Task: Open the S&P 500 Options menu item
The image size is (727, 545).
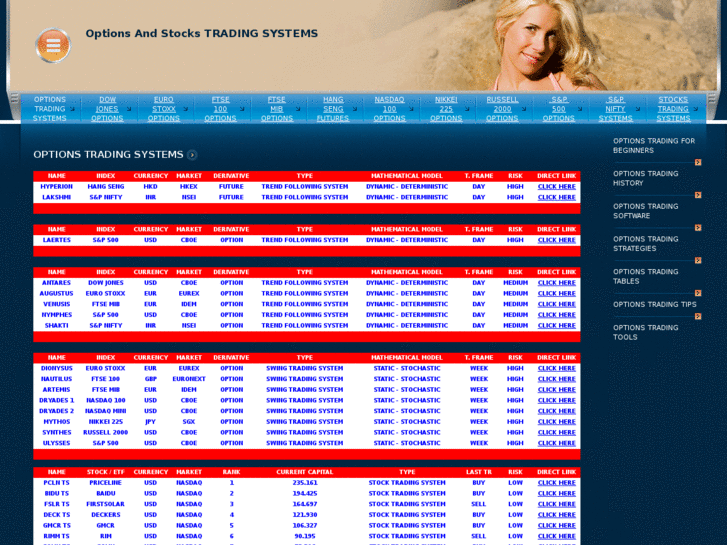Action: click(x=559, y=109)
